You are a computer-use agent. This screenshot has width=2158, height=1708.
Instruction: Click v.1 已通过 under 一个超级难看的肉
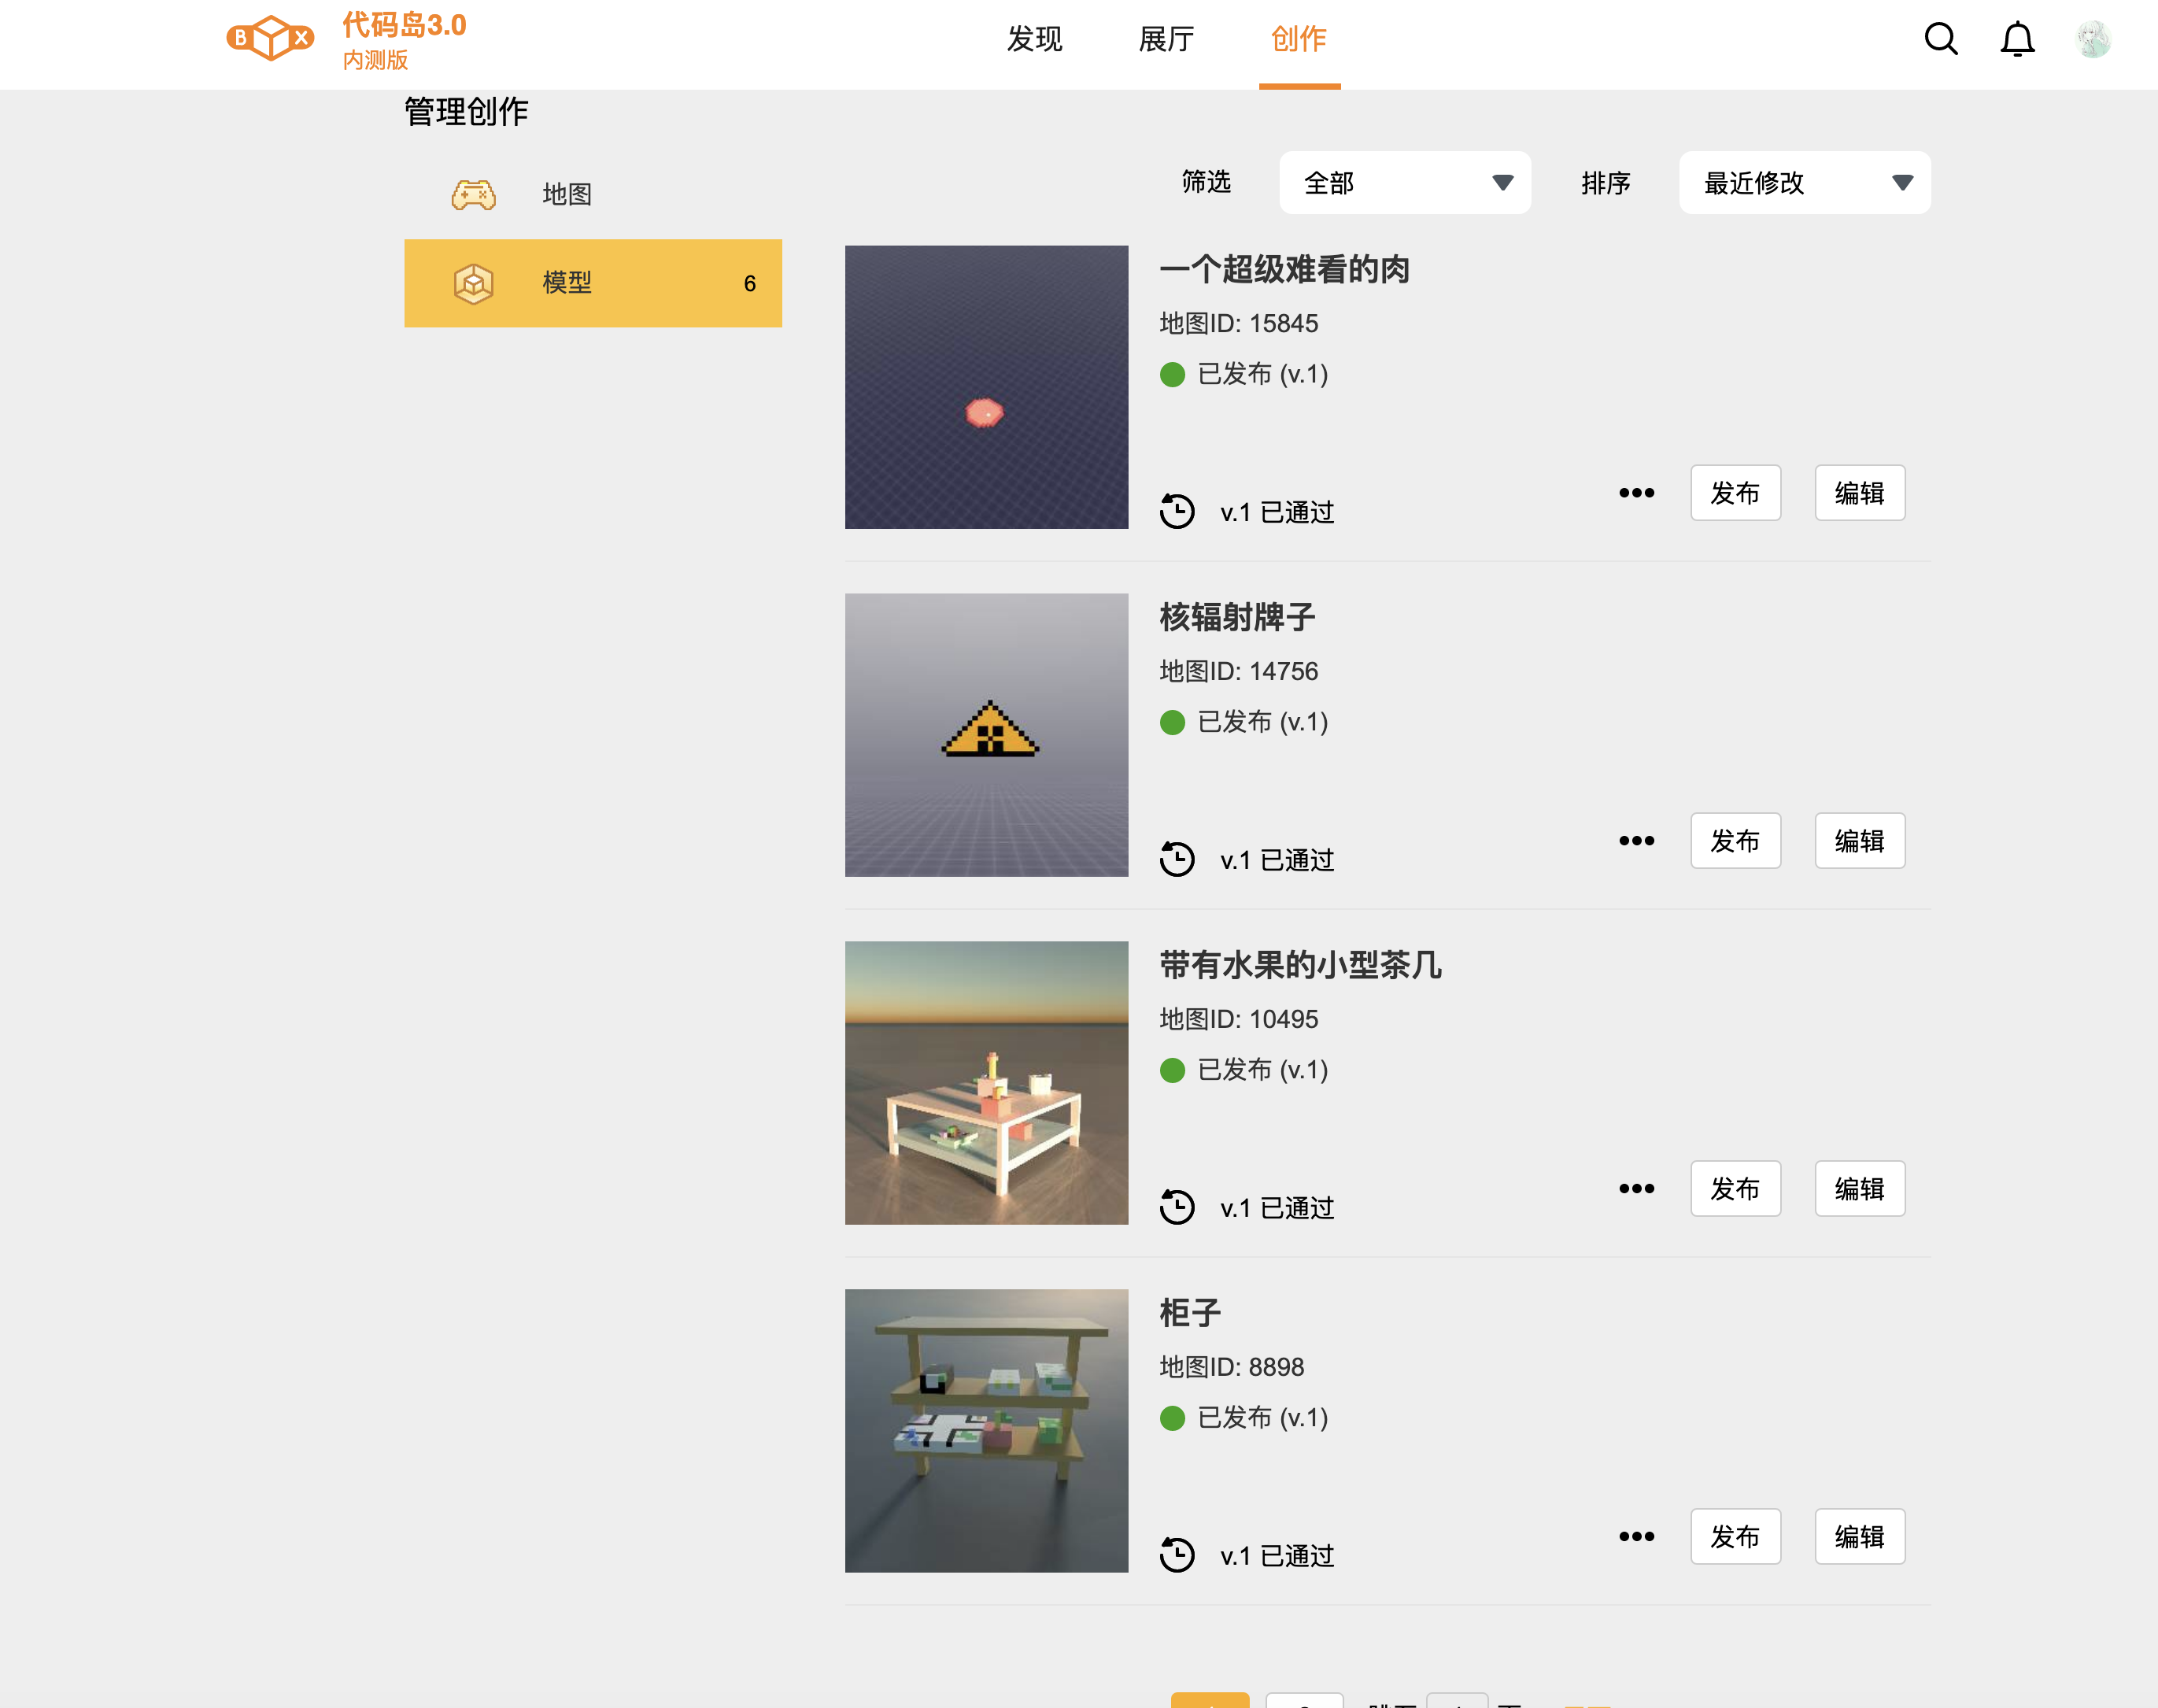(1277, 513)
